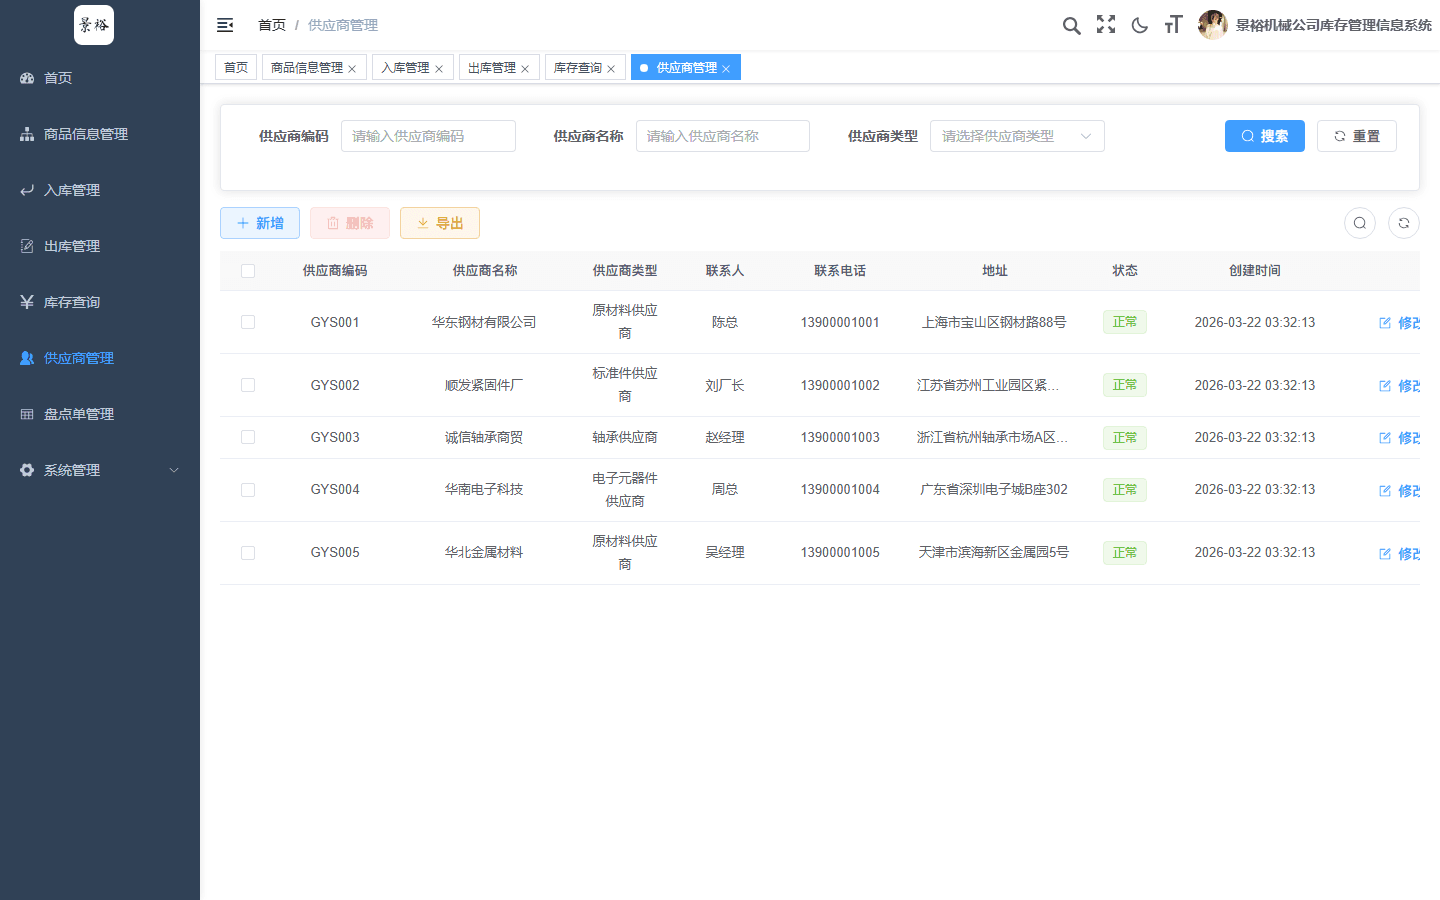
Task: Toggle fullscreen mode icon
Action: [1106, 25]
